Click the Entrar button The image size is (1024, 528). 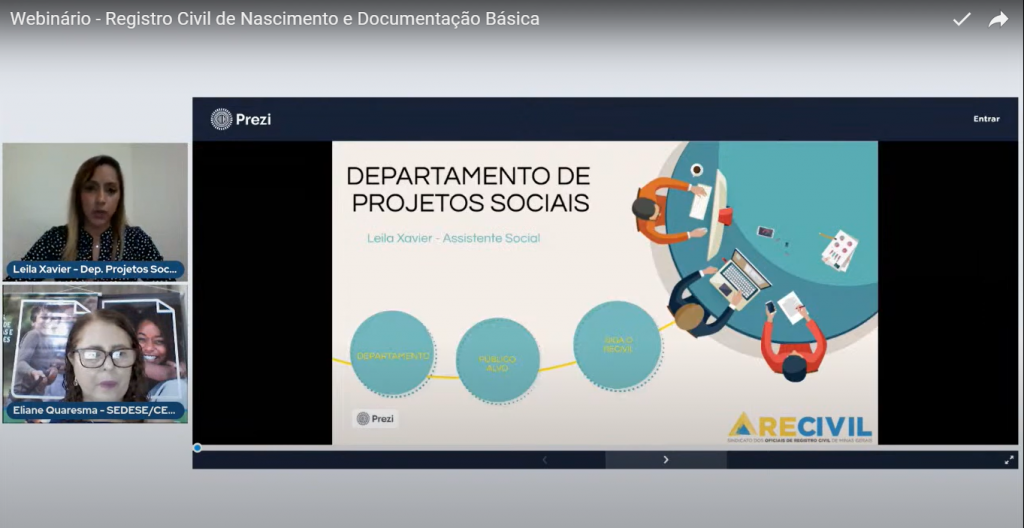[986, 119]
